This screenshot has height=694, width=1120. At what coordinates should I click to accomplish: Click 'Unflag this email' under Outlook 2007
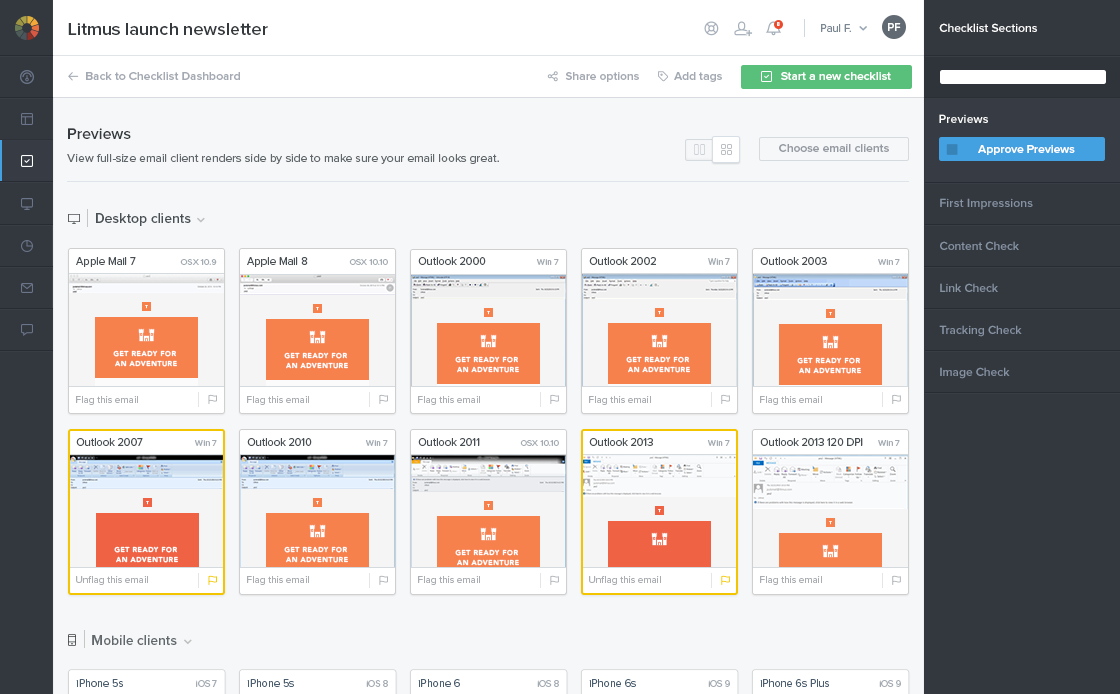click(112, 580)
